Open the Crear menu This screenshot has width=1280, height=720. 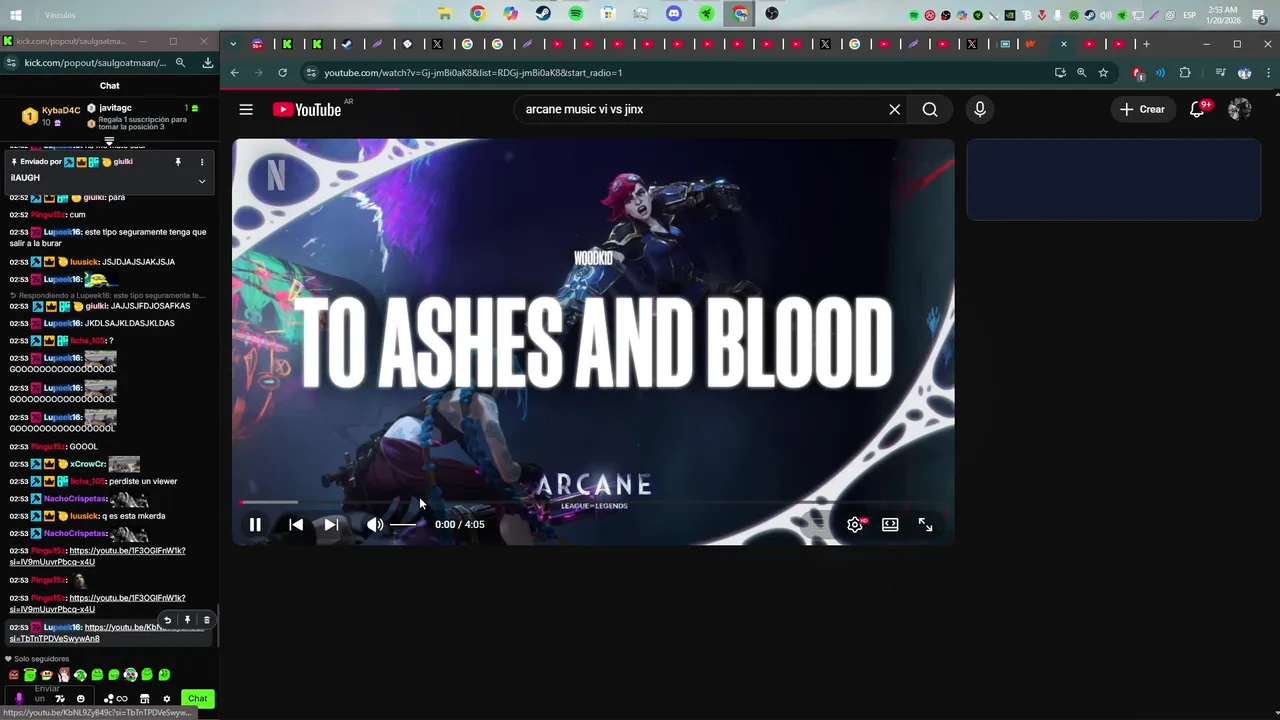pos(1143,109)
